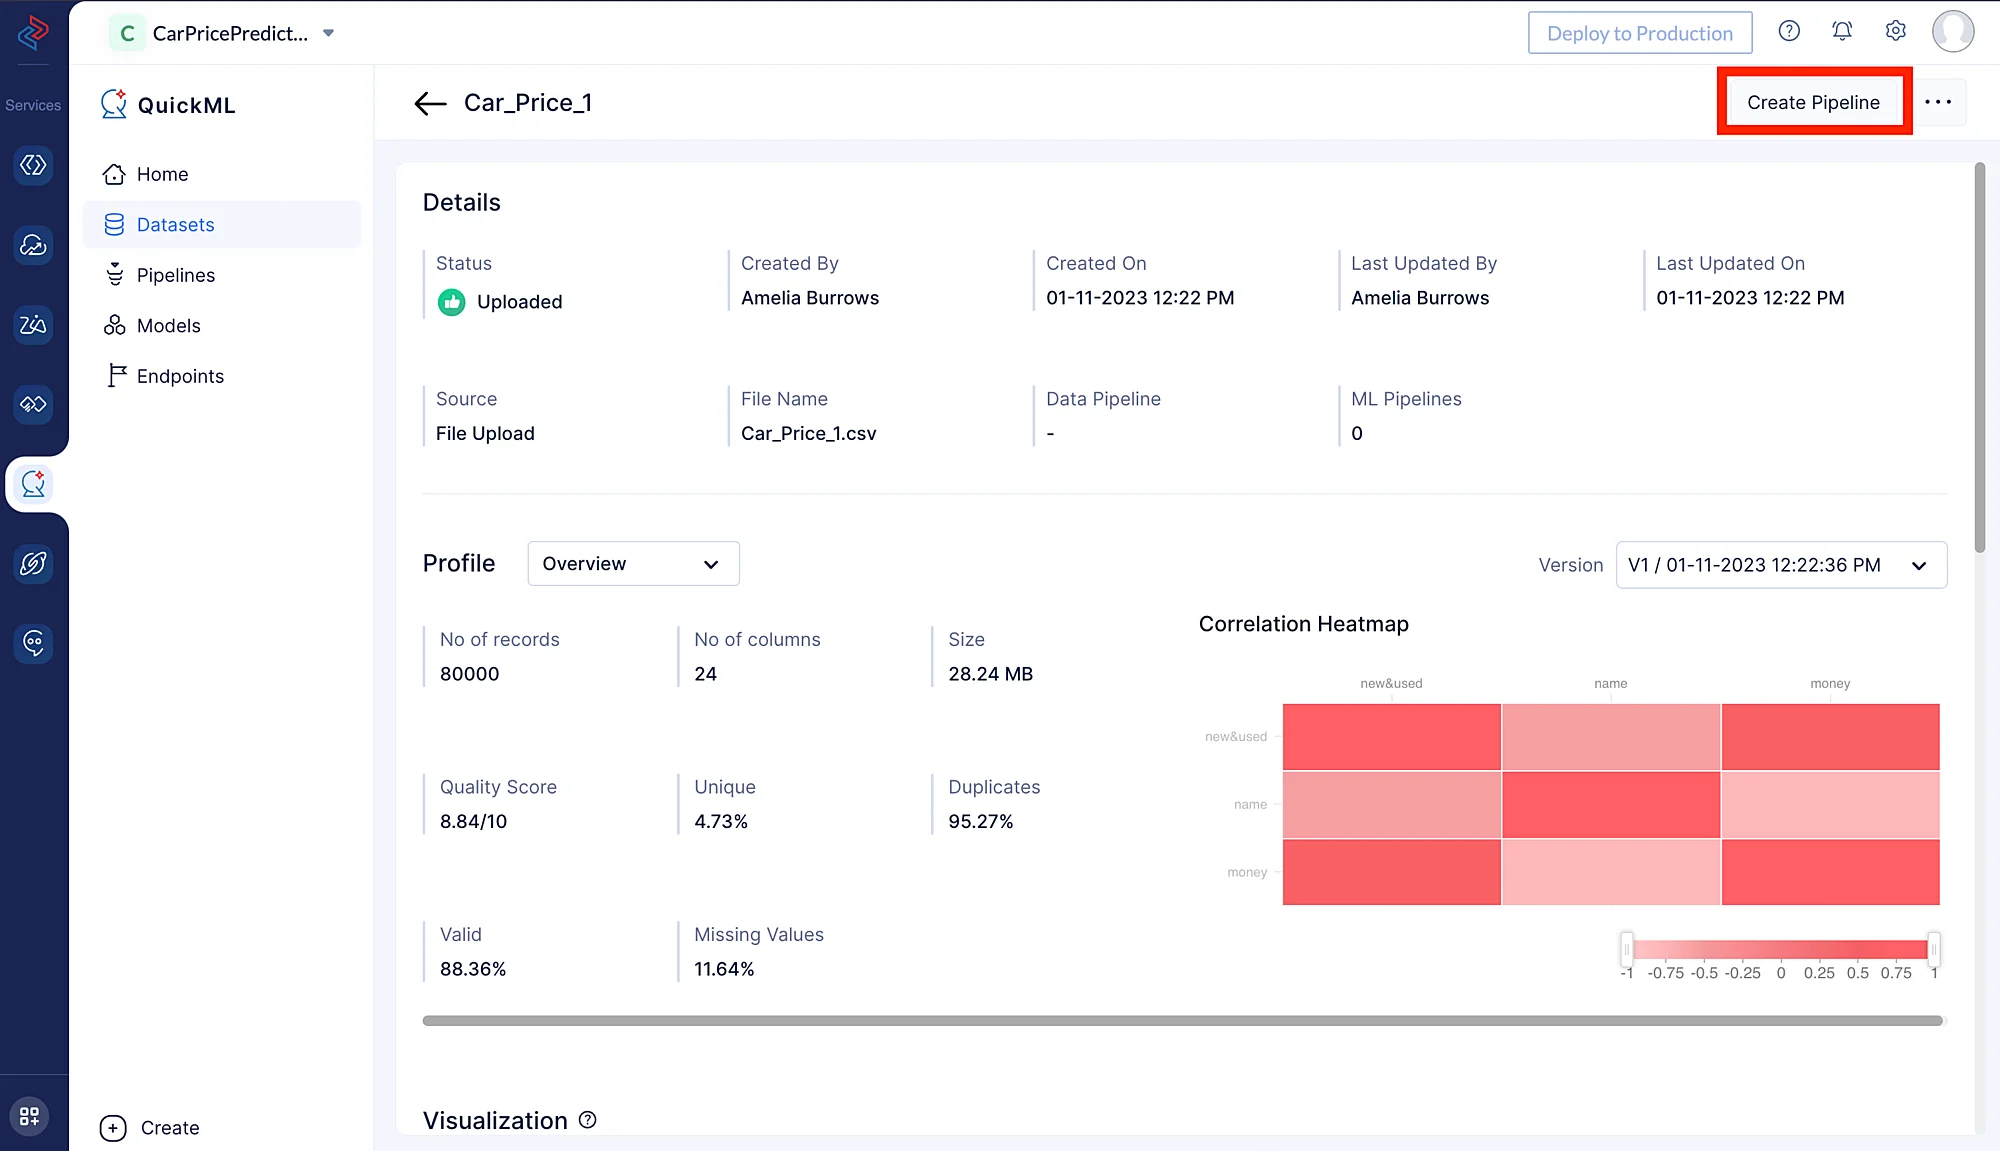This screenshot has height=1151, width=2000.
Task: Open the Zia Services icon in rail
Action: [x=33, y=325]
